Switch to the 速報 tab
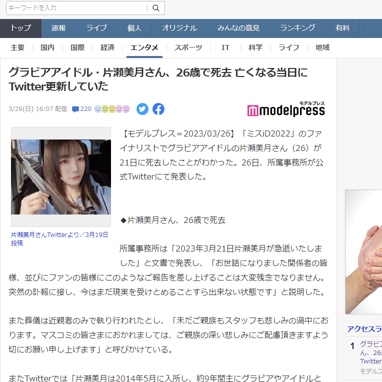Screen dimensions: 382x382 coord(59,28)
